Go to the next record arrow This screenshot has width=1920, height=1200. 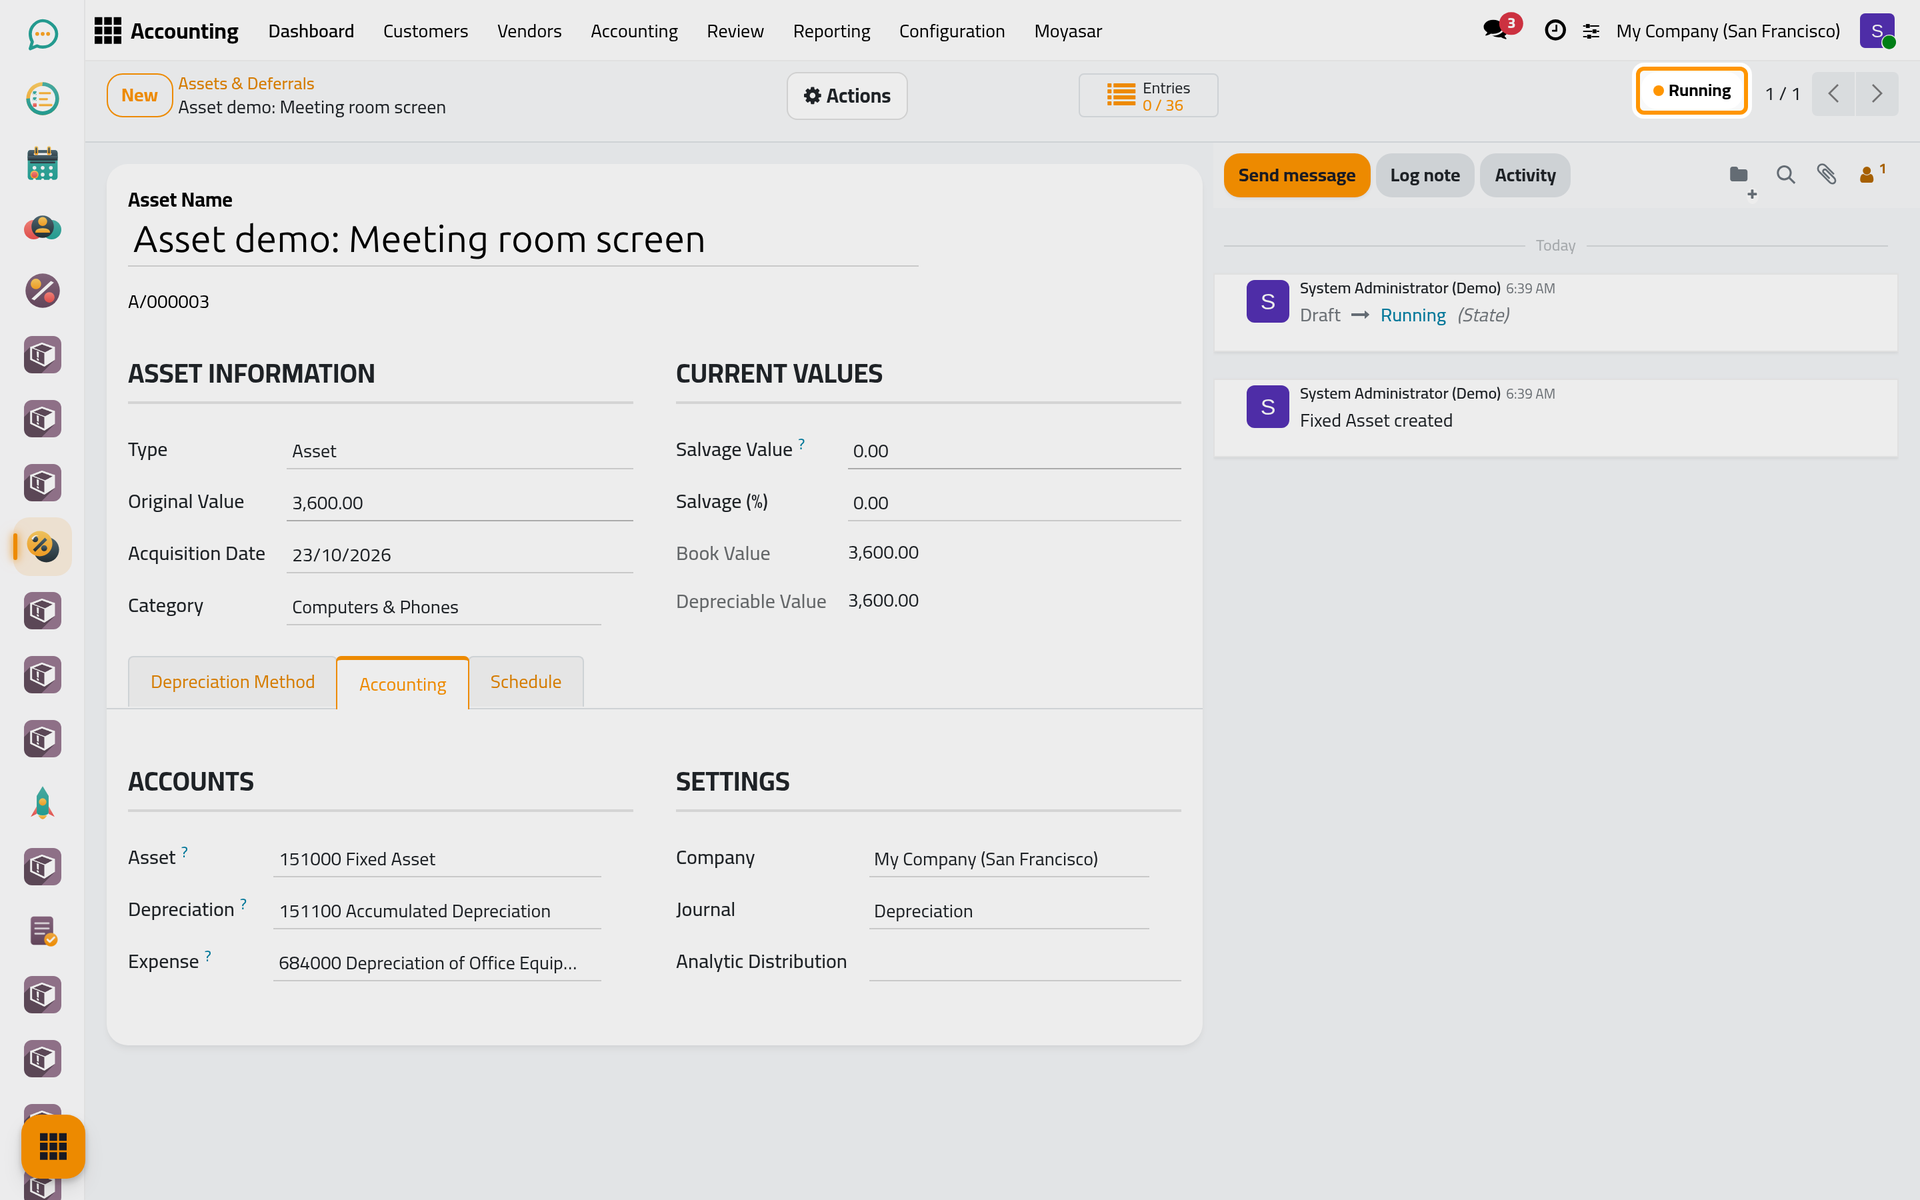click(1877, 94)
